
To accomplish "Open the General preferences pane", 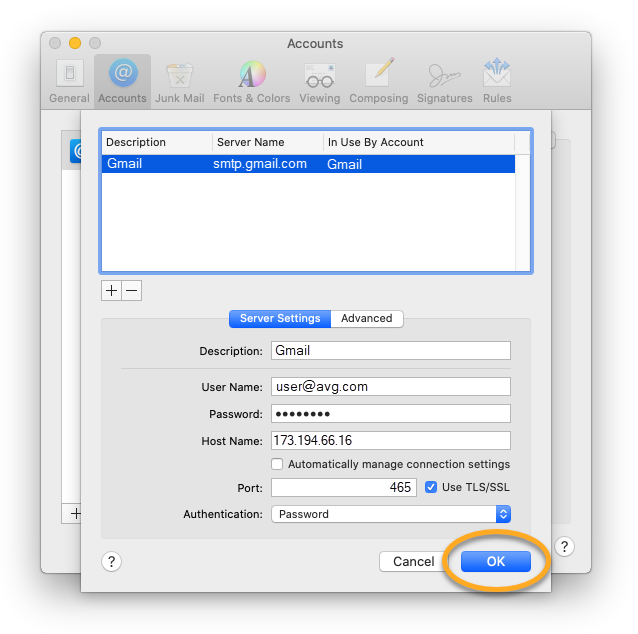I will click(x=70, y=81).
